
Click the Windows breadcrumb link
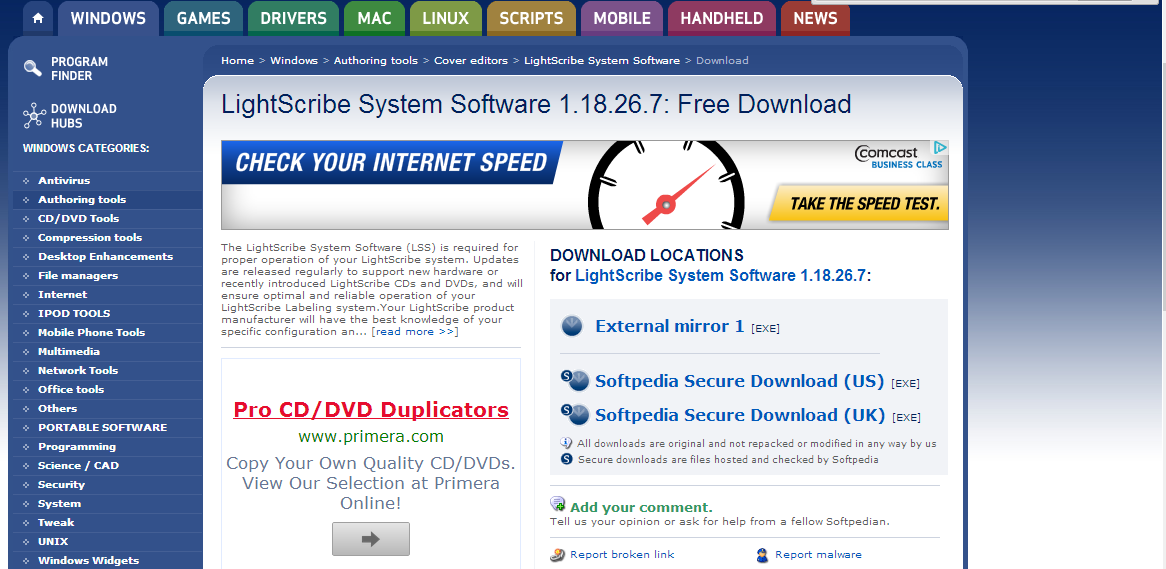tap(294, 60)
